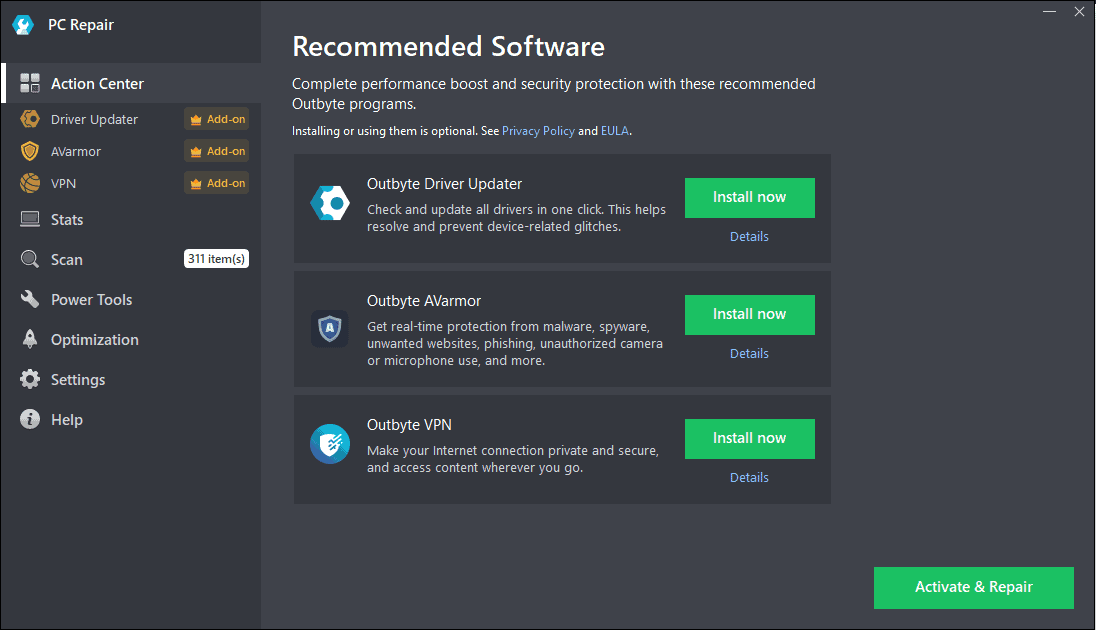Install Outbyte Driver Updater now
Viewport: 1096px width, 630px height.
click(x=749, y=198)
